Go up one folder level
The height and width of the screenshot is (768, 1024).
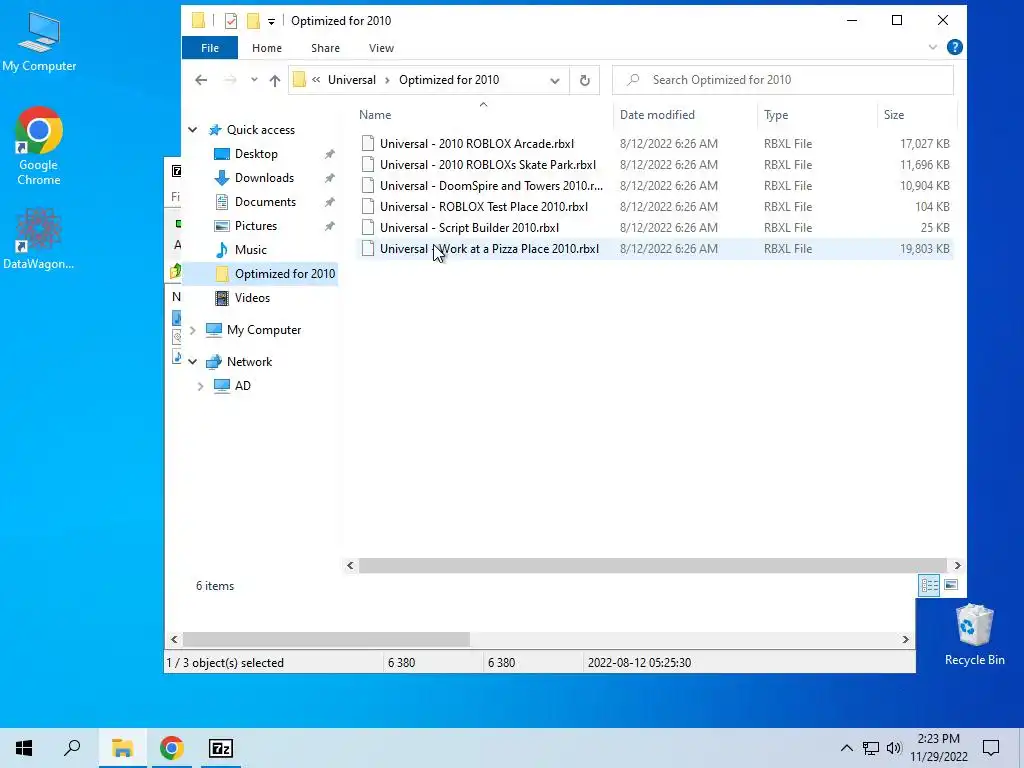point(275,80)
